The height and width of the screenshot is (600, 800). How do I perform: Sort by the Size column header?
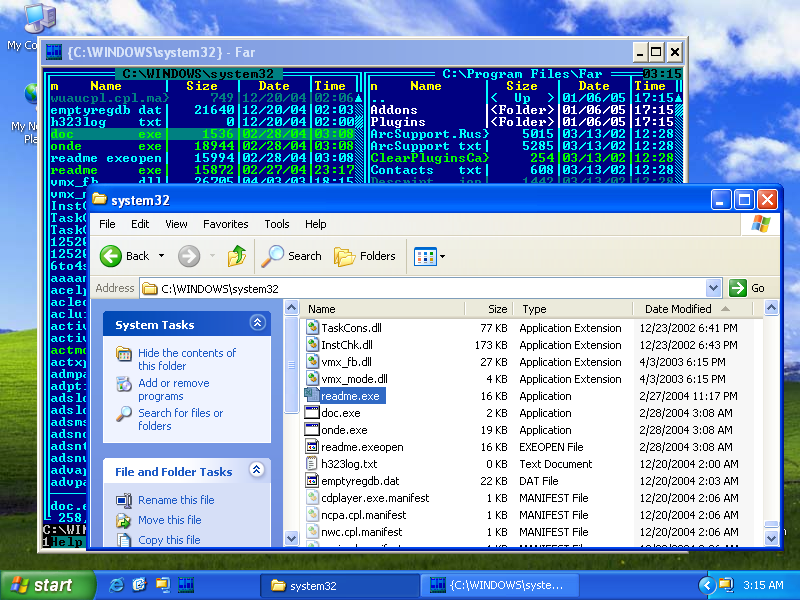pos(489,309)
